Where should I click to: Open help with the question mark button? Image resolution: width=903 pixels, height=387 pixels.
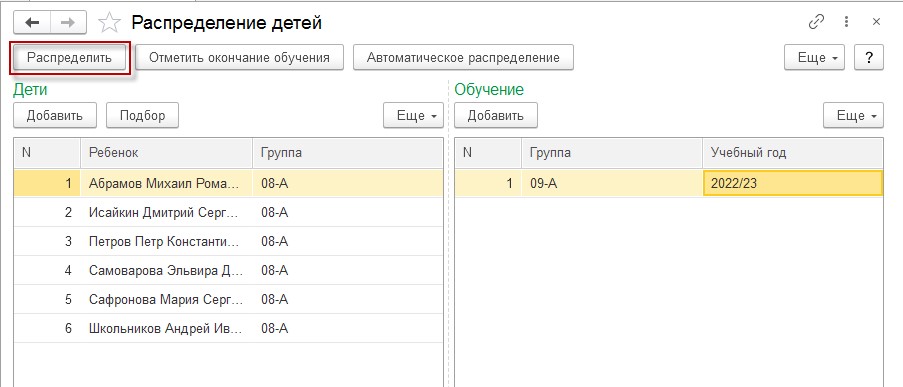(x=868, y=58)
